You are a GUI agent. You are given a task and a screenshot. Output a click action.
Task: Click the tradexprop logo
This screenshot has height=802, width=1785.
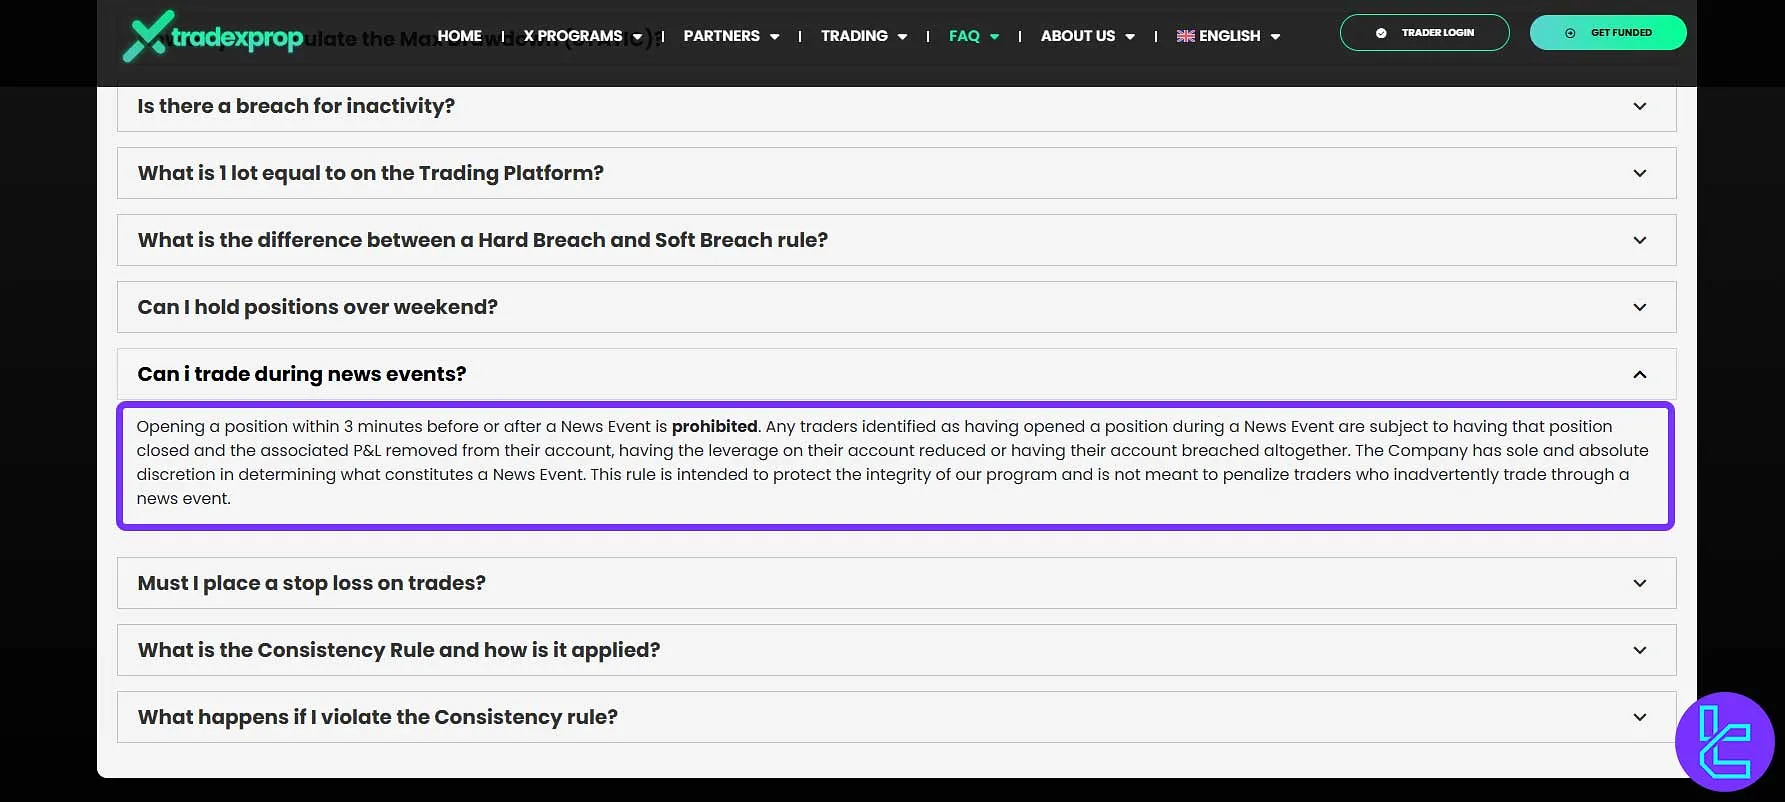point(213,36)
